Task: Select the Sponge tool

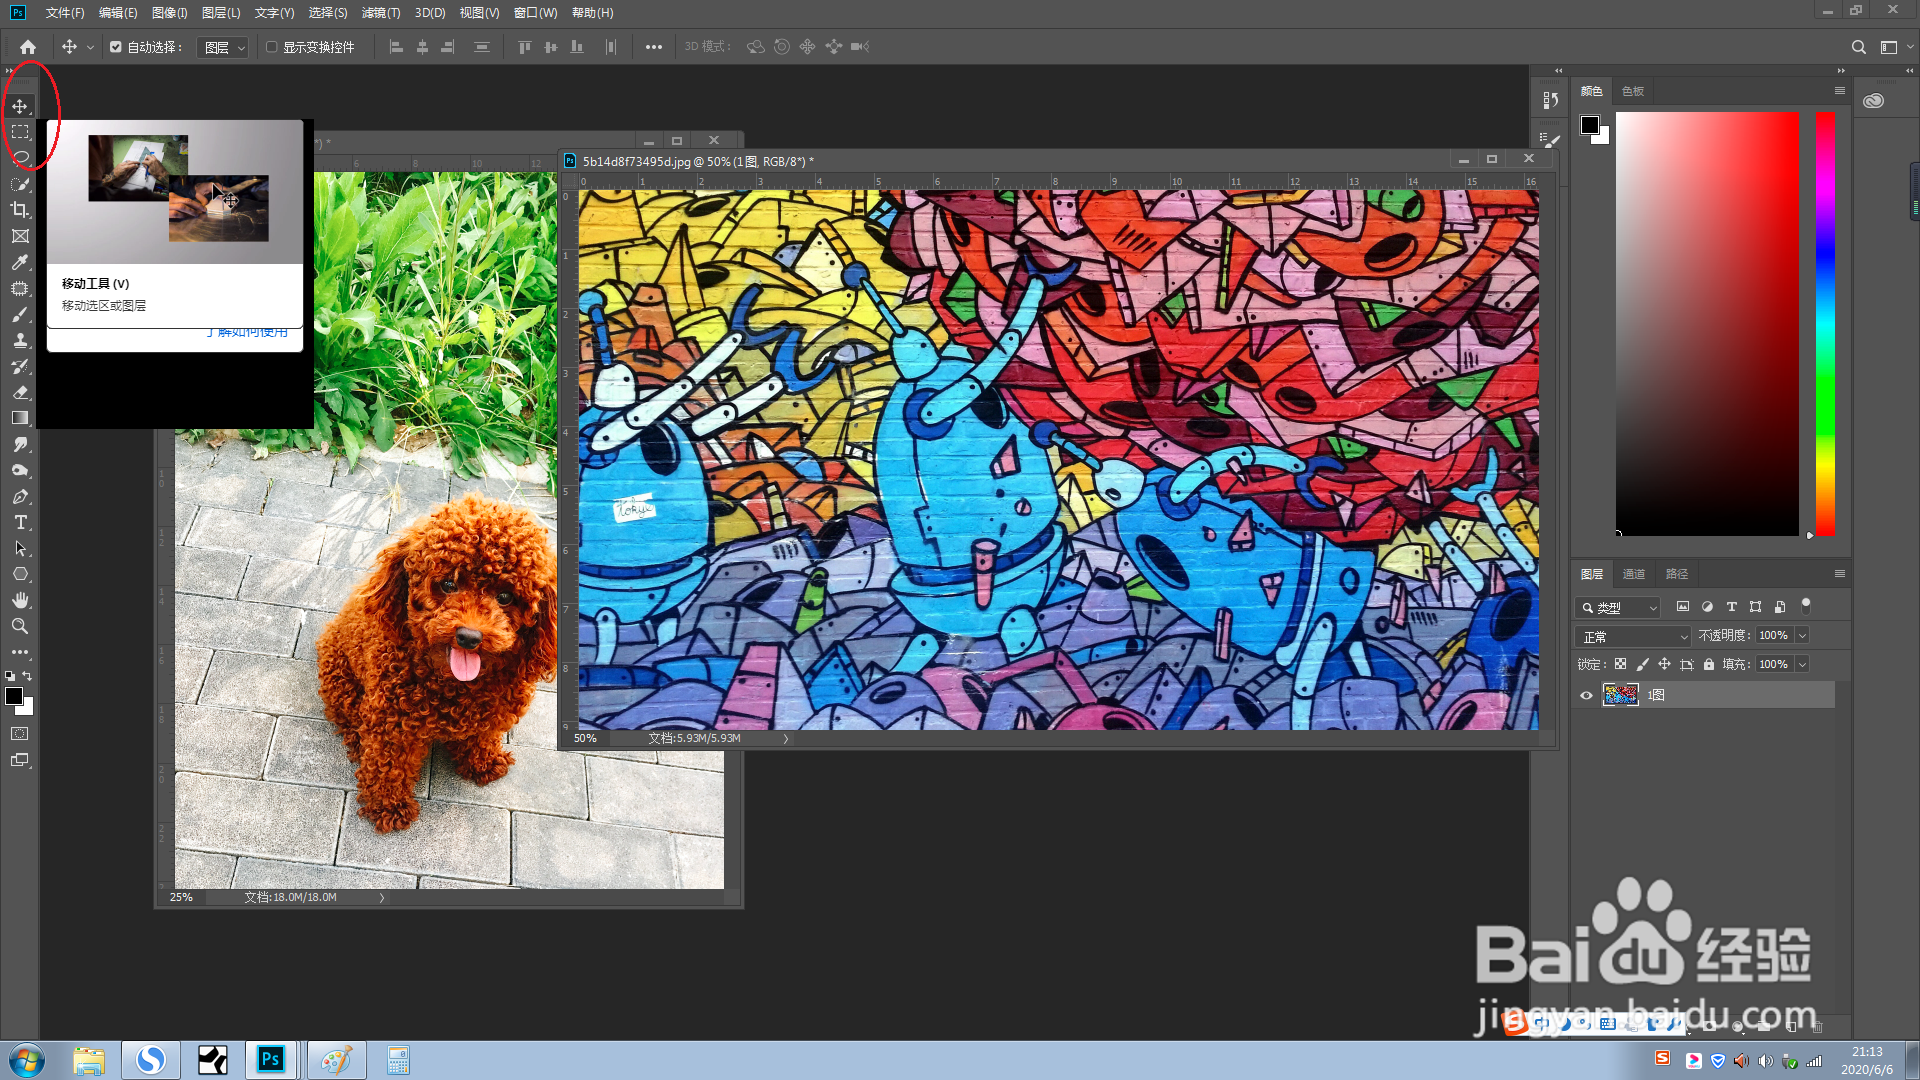Action: coord(20,470)
